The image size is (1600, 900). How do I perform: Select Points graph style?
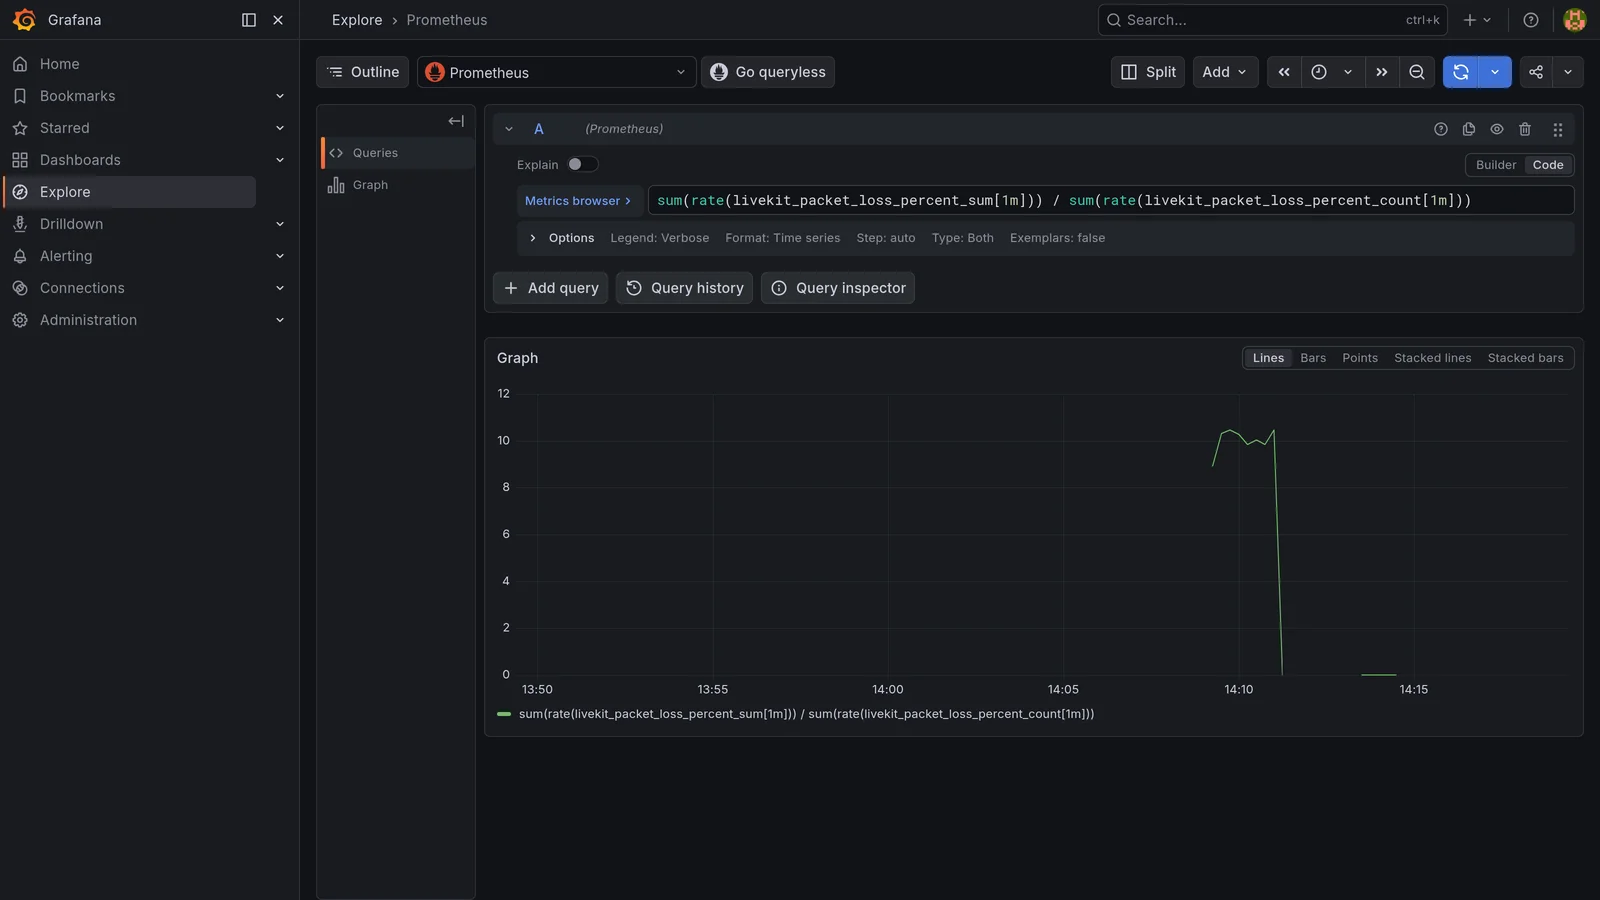[x=1360, y=358]
